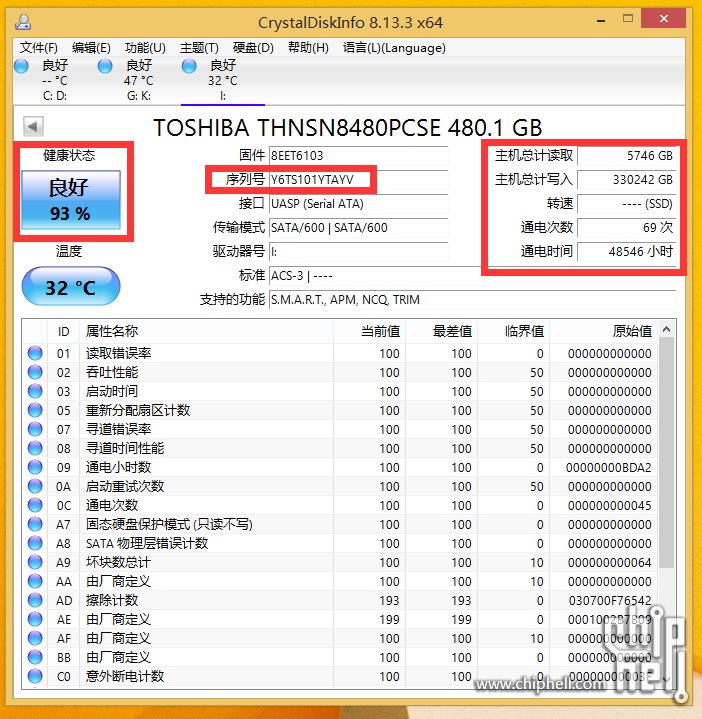Maximize the CrystalDiskInfo window
The image size is (702, 719).
click(x=628, y=19)
